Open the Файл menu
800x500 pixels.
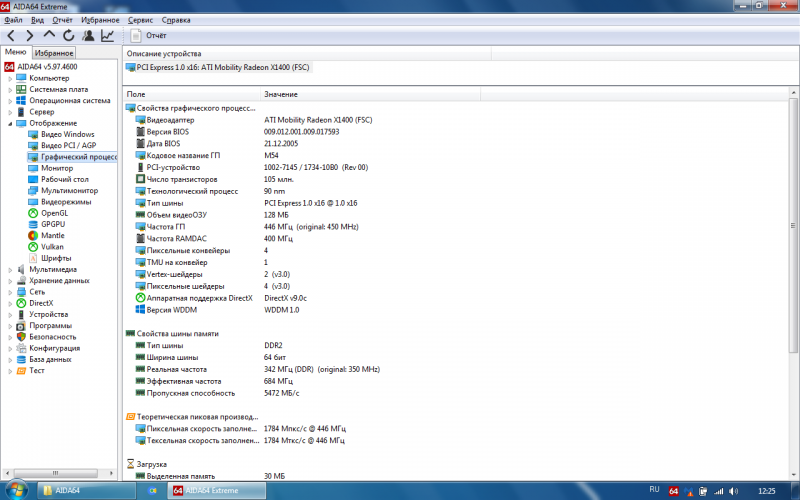tap(13, 20)
